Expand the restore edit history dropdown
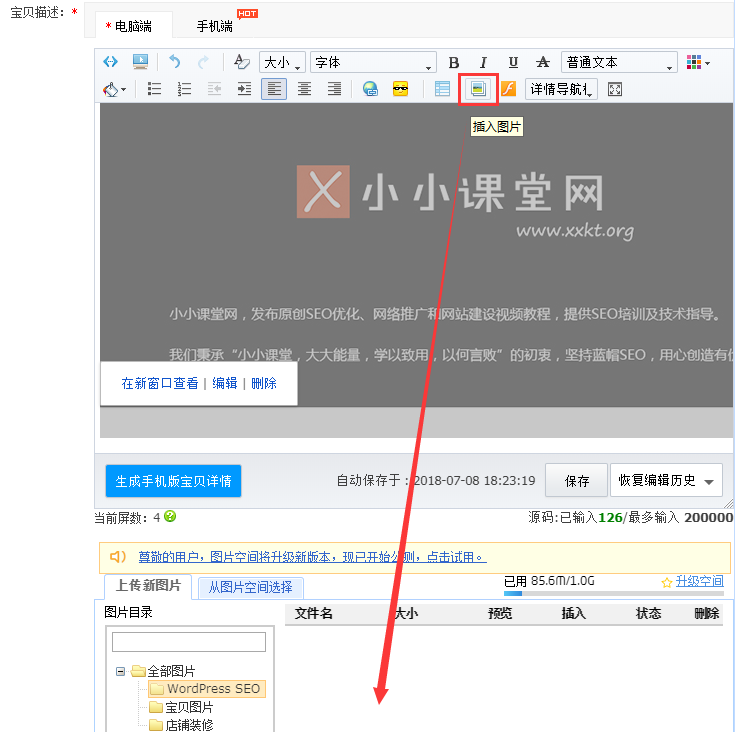Screen dimensions: 738x732 [x=666, y=480]
